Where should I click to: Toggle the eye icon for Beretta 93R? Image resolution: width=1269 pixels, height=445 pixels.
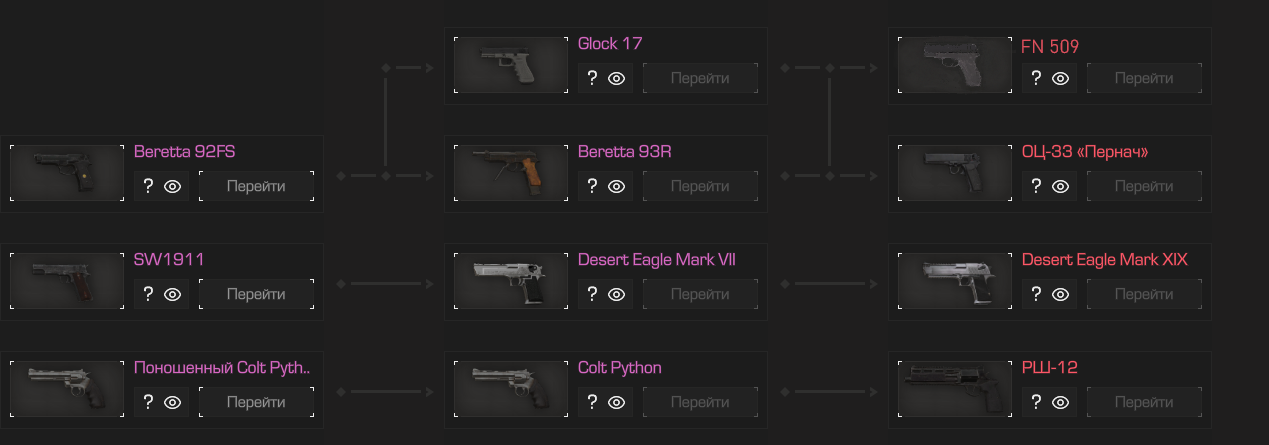pos(616,186)
